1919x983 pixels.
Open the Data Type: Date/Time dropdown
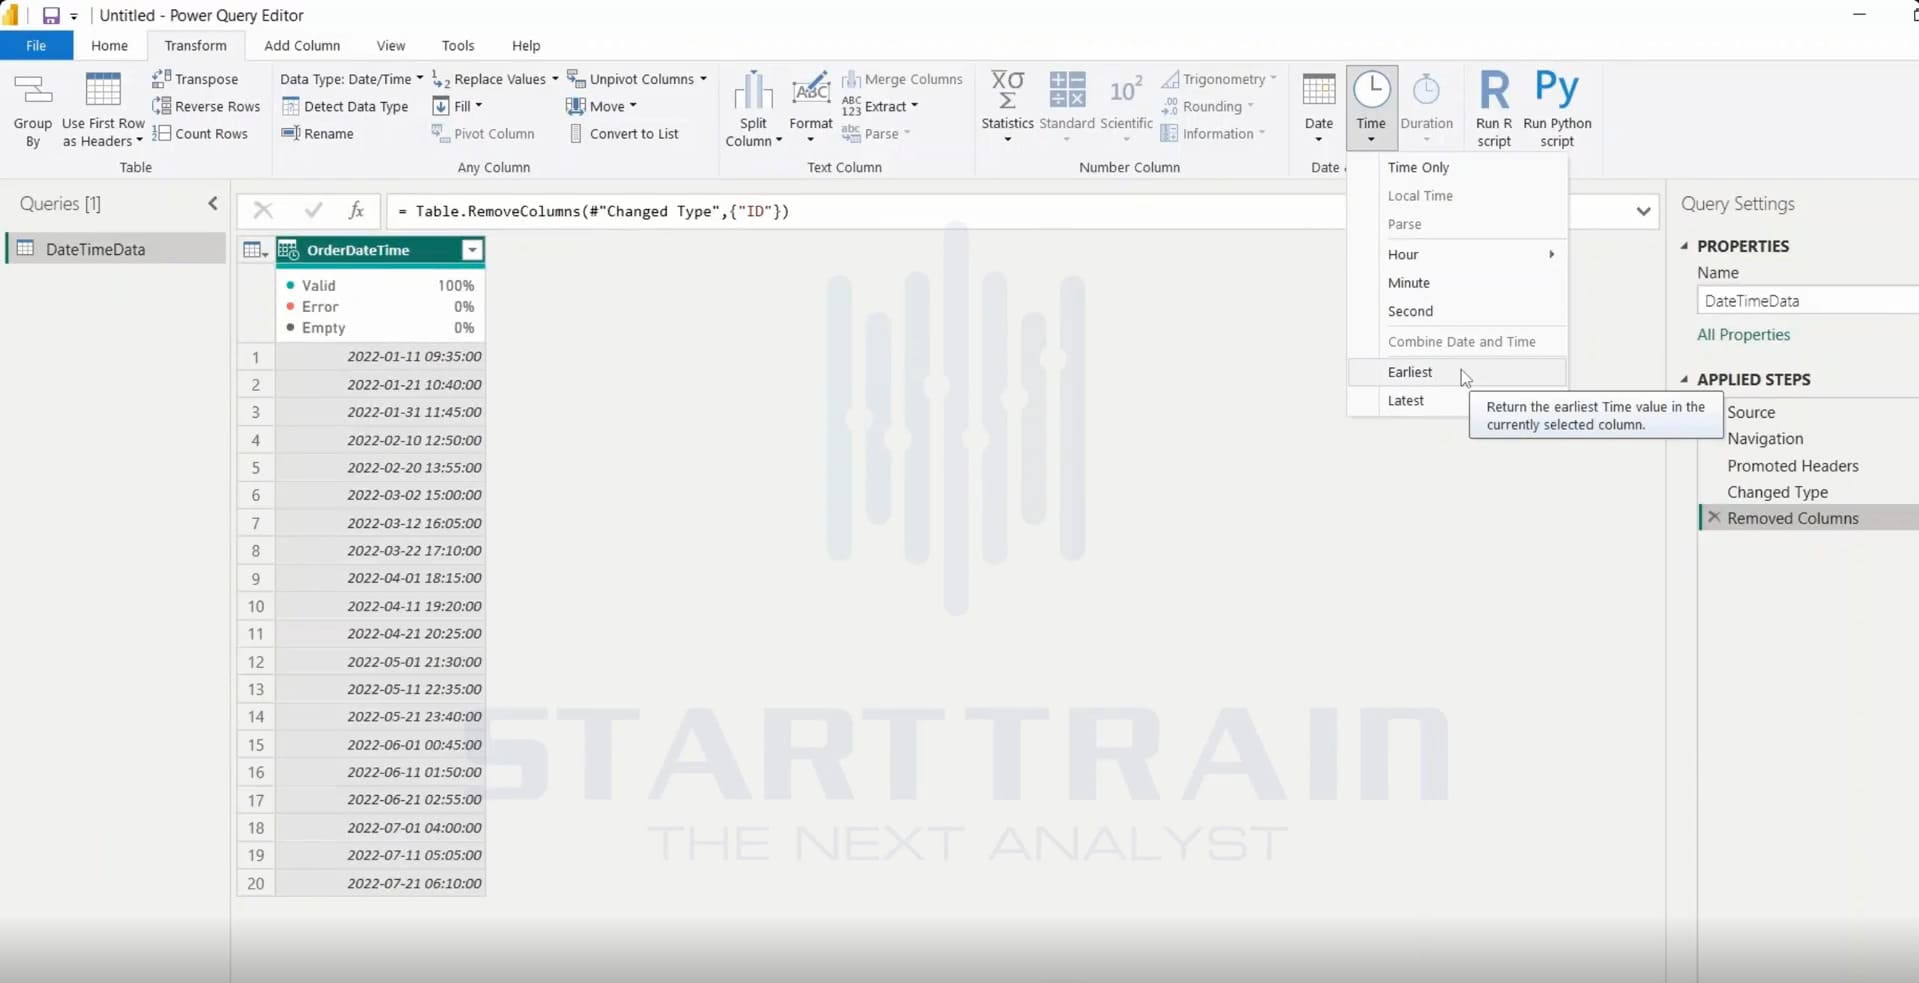(x=351, y=79)
